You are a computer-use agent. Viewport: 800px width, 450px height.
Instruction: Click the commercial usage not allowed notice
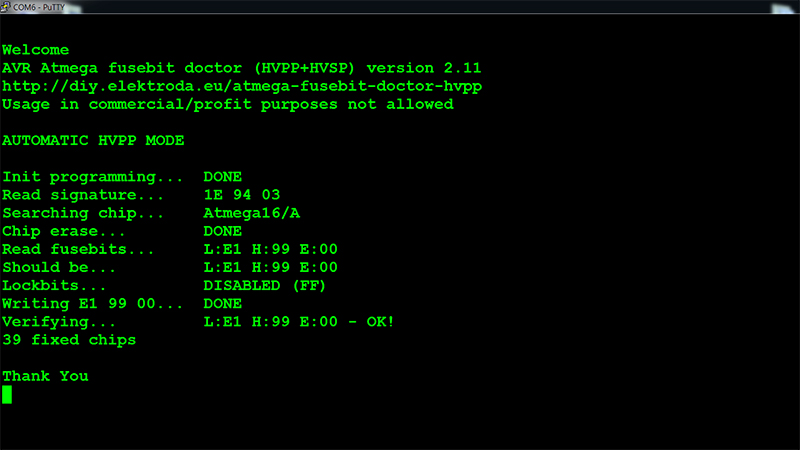[228, 105]
